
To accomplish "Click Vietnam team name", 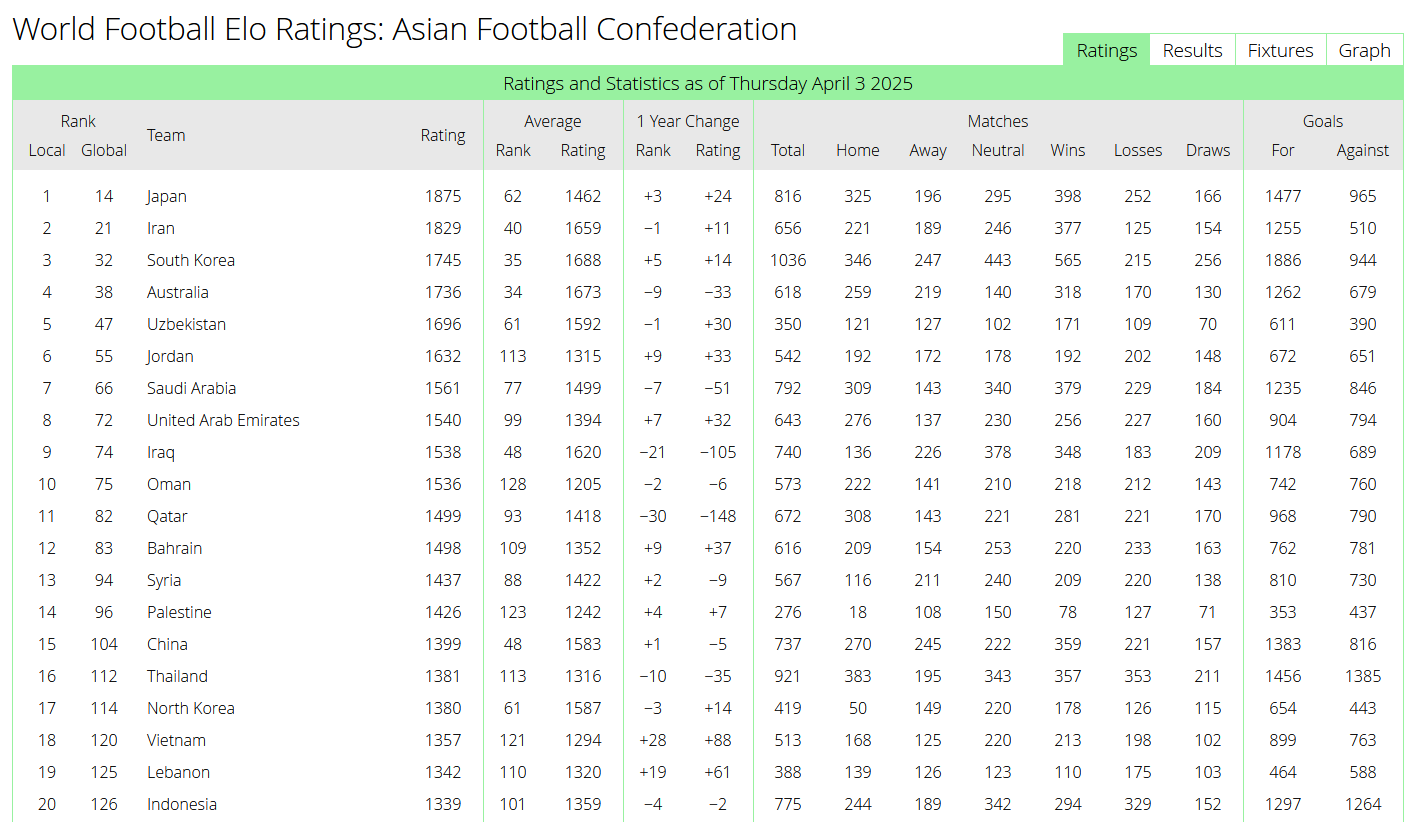I will tap(176, 740).
